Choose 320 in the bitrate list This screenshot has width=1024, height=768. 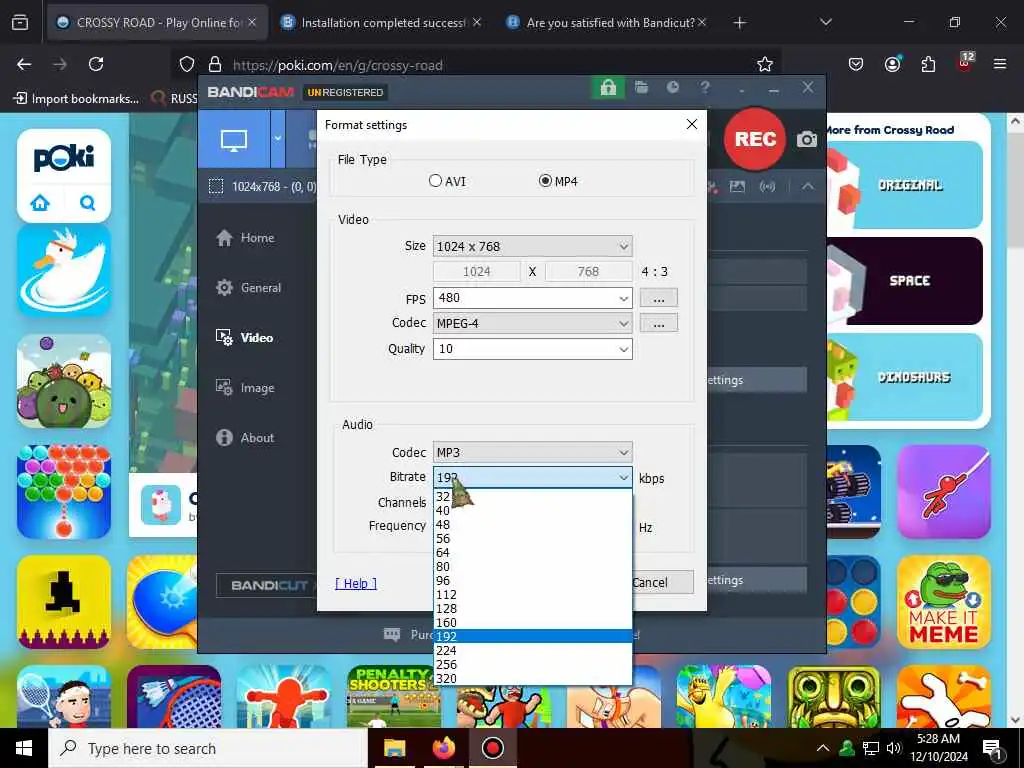pos(533,678)
